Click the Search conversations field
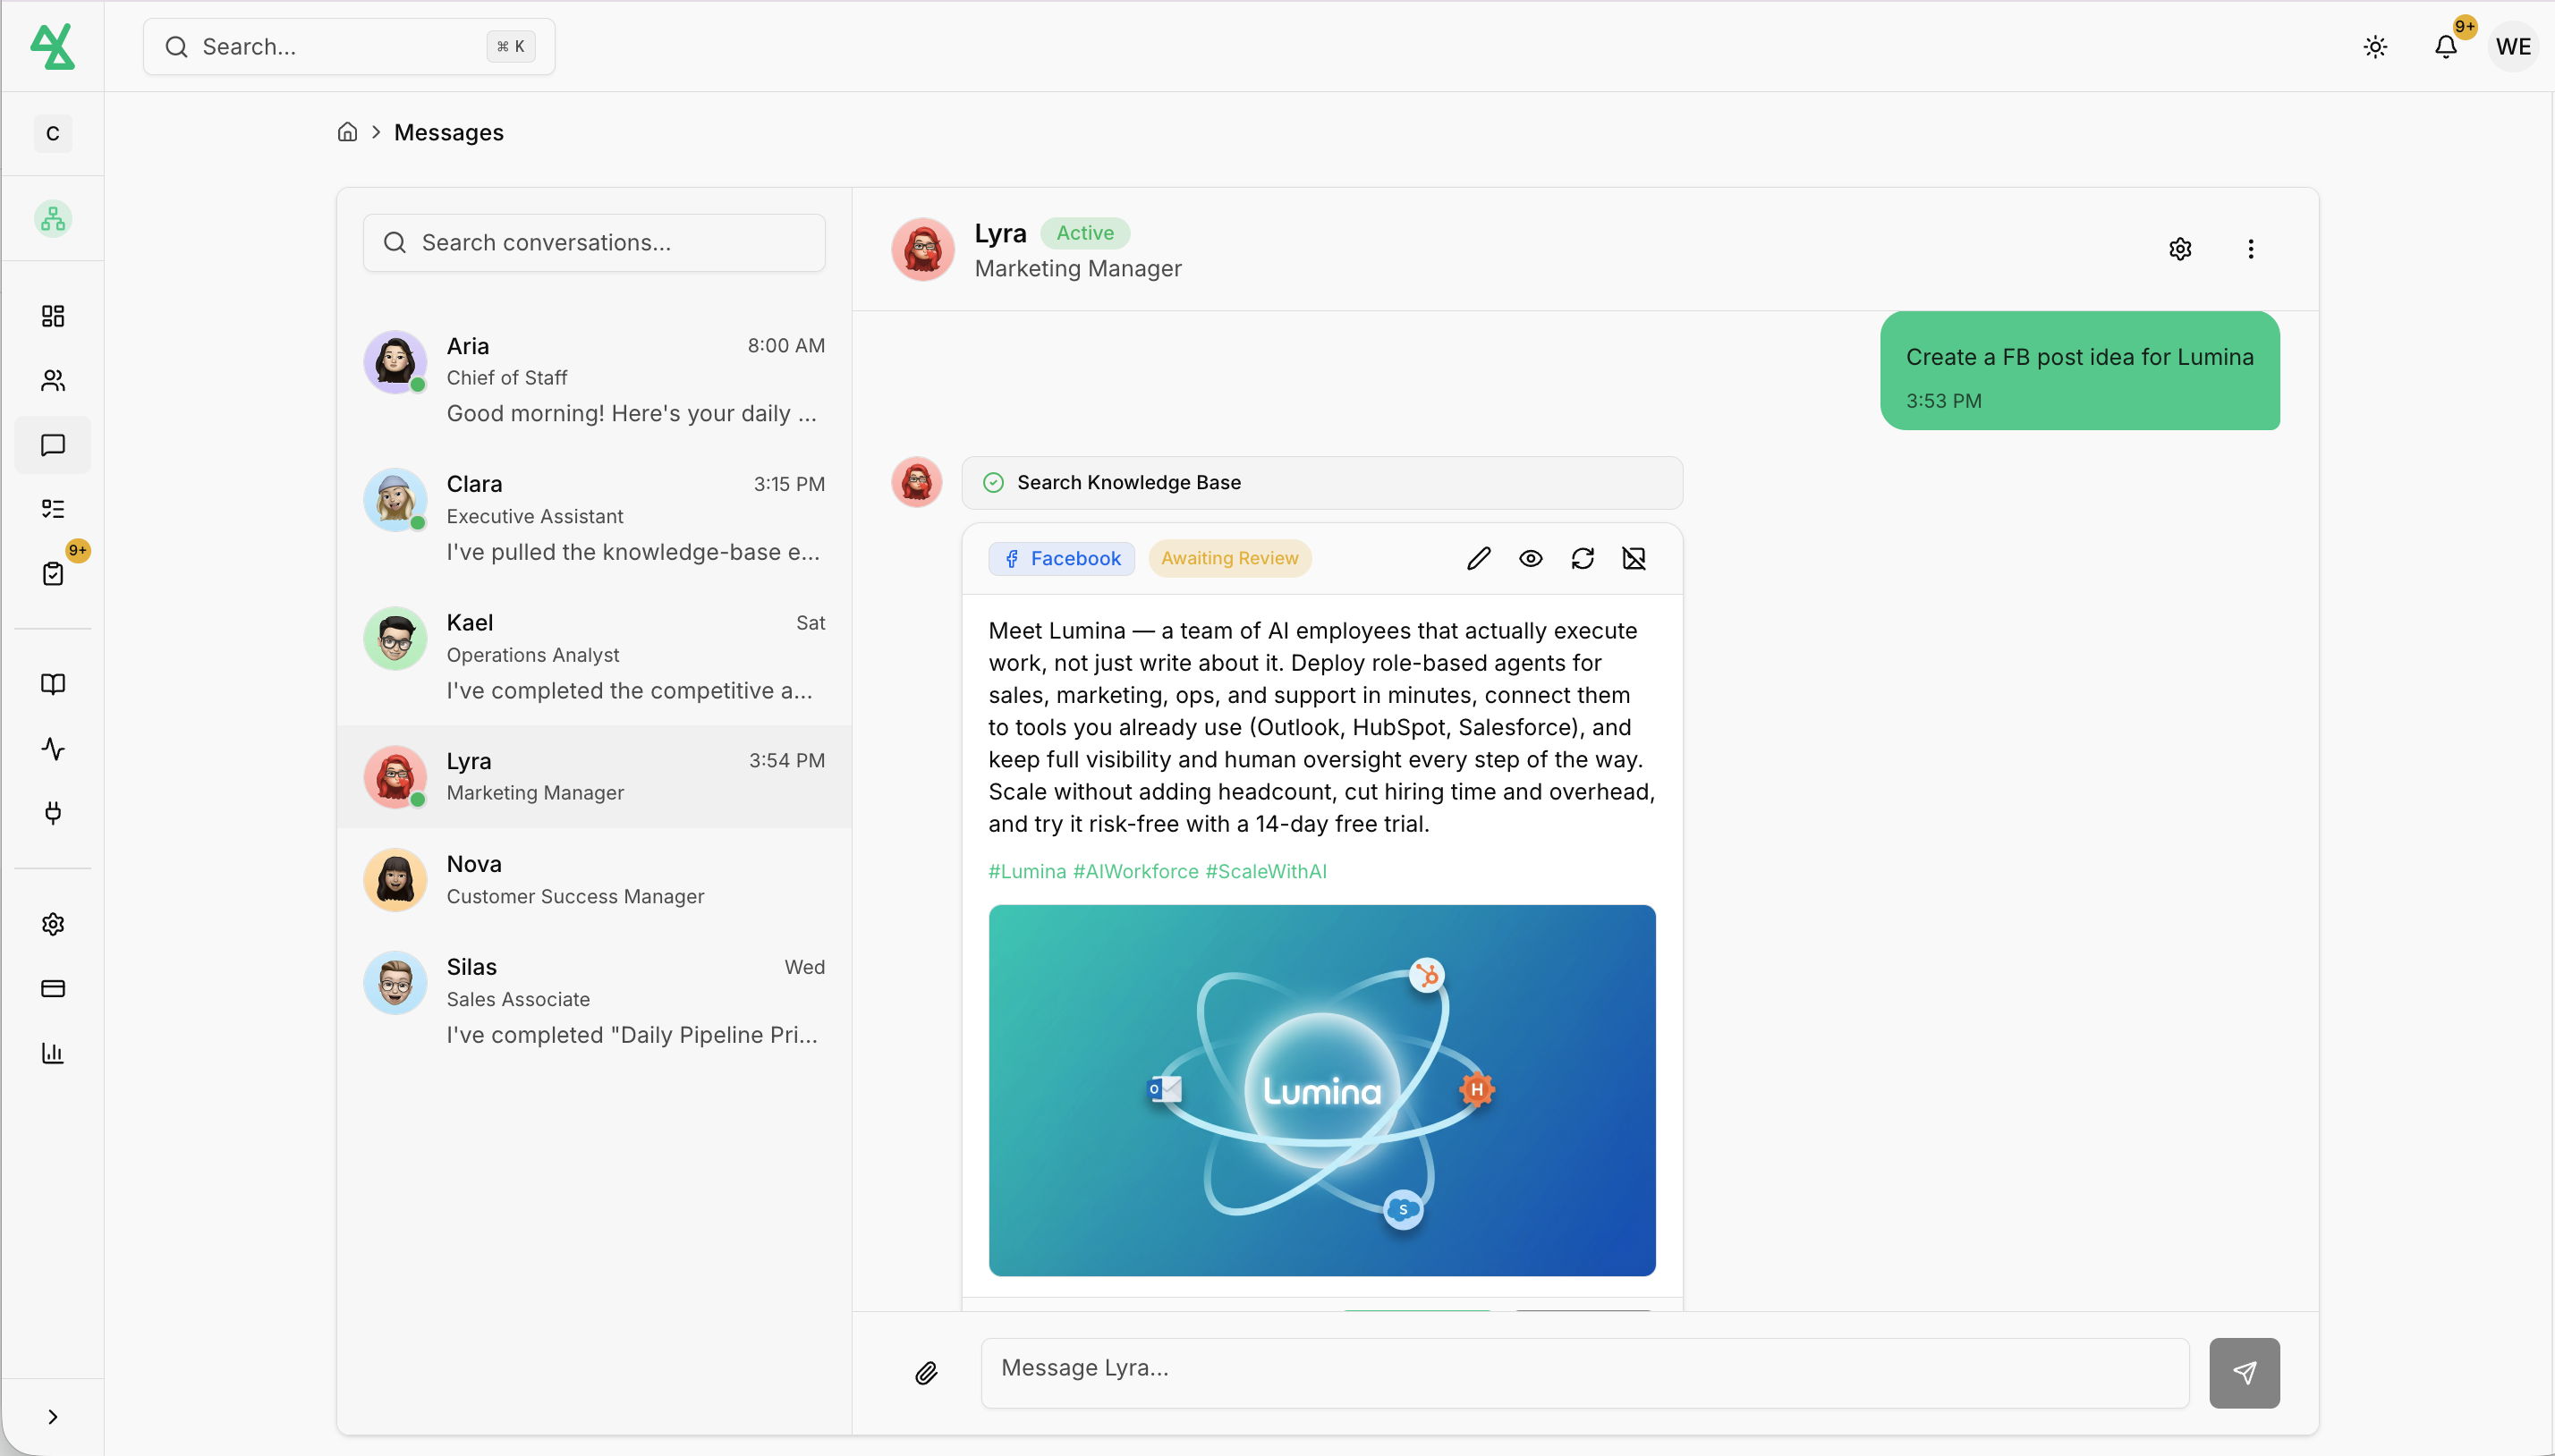This screenshot has width=2555, height=1456. [594, 242]
